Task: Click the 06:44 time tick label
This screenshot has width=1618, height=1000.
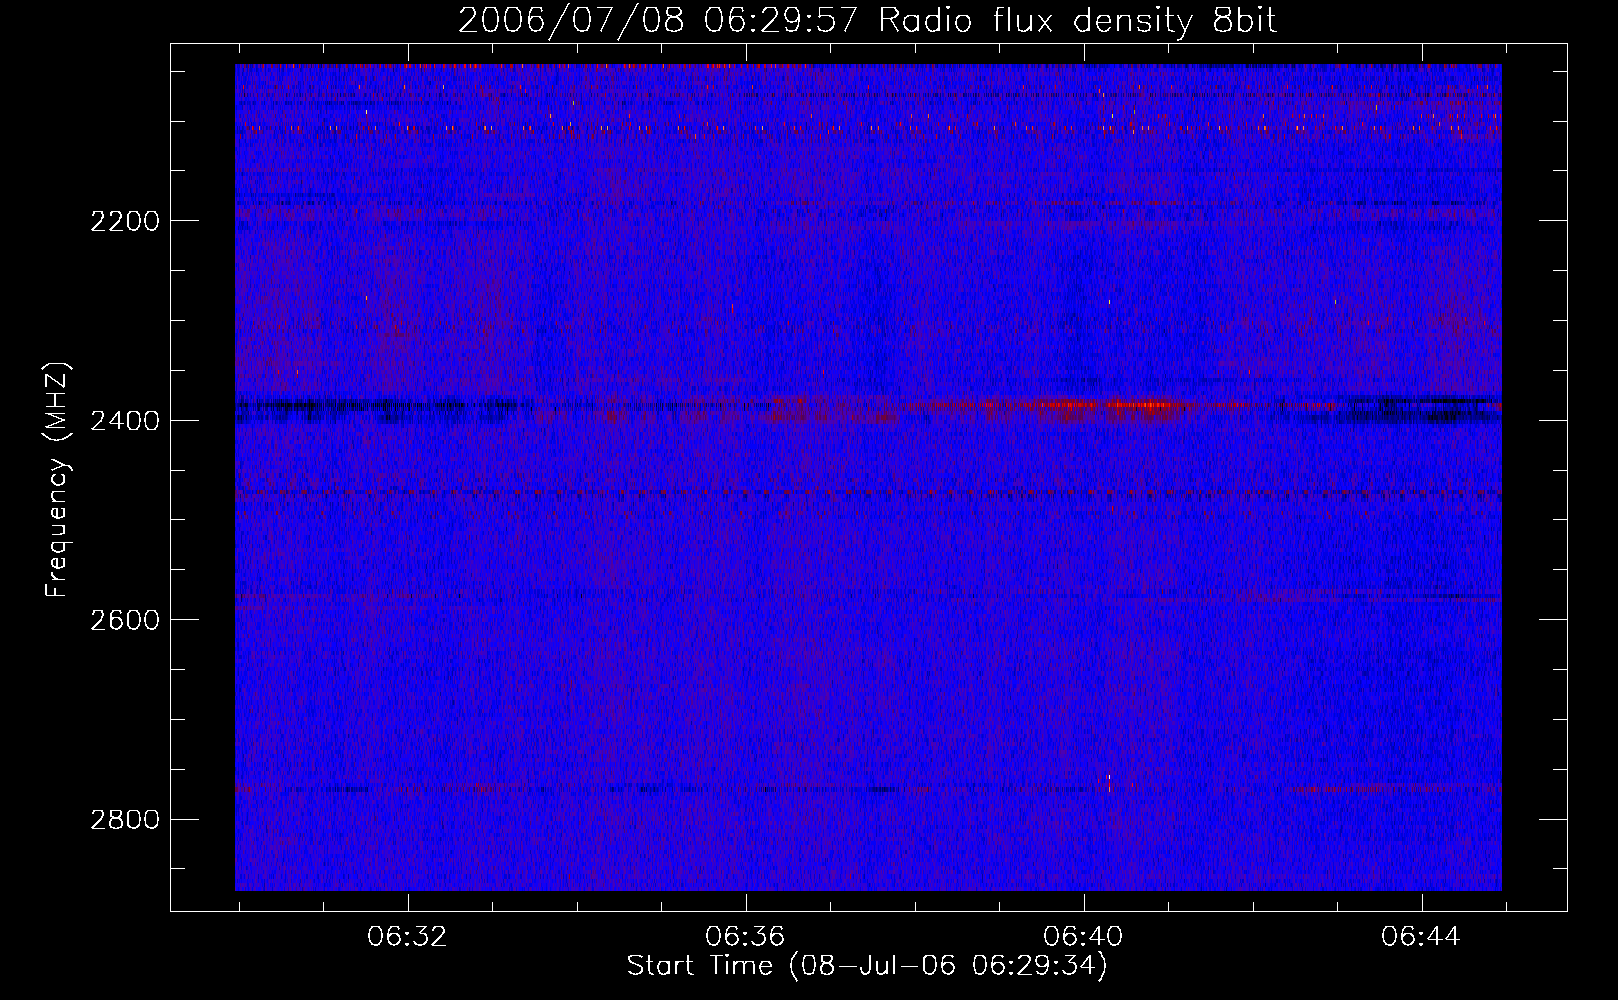Action: tap(1421, 937)
